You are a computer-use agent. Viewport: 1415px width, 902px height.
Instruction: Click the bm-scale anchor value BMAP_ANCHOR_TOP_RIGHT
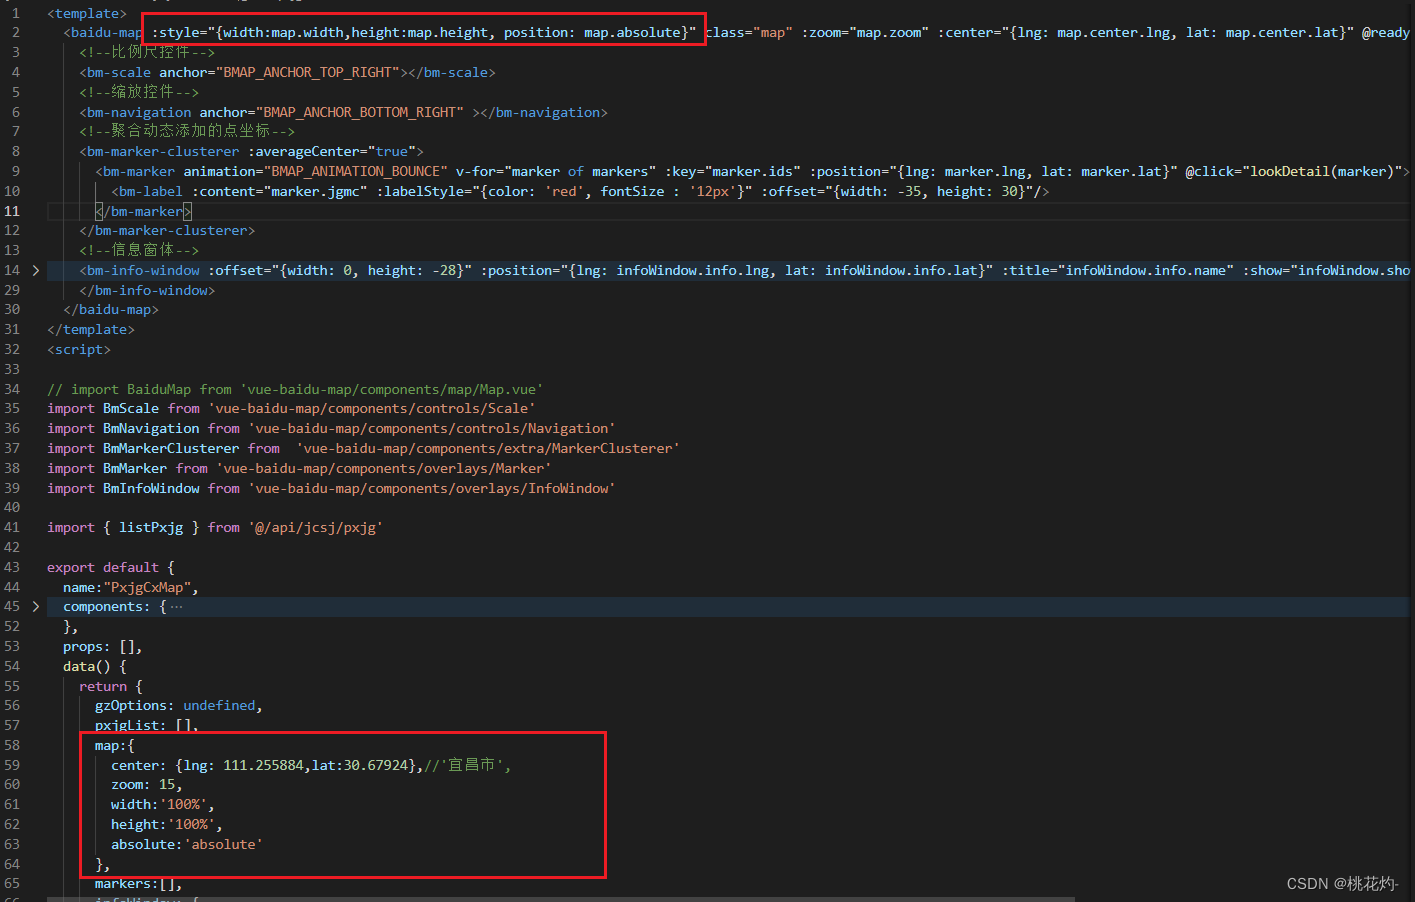[x=308, y=72]
